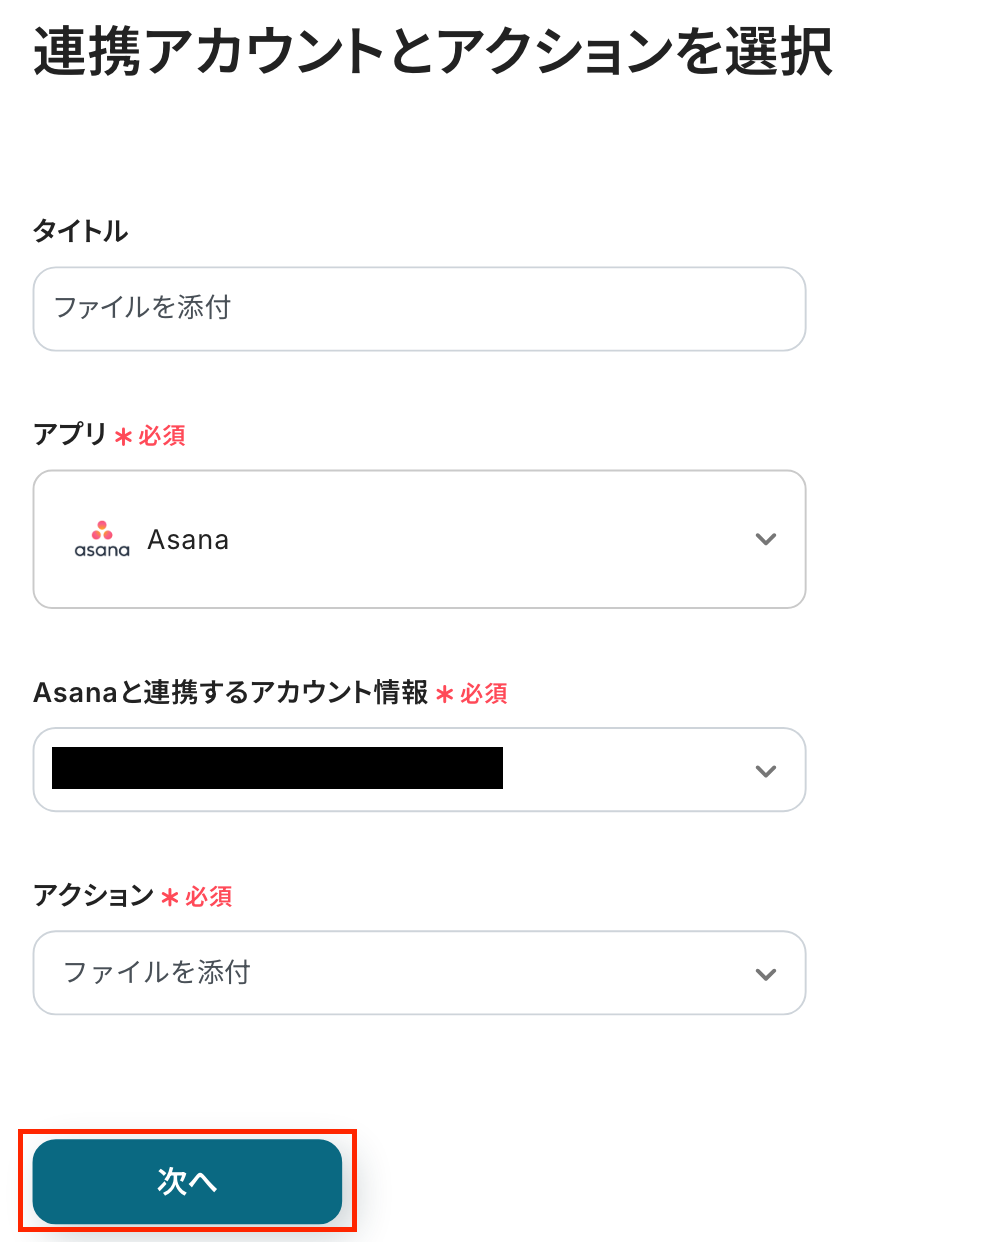
Task: Expand the account selection chevron arrow
Action: pyautogui.click(x=766, y=771)
